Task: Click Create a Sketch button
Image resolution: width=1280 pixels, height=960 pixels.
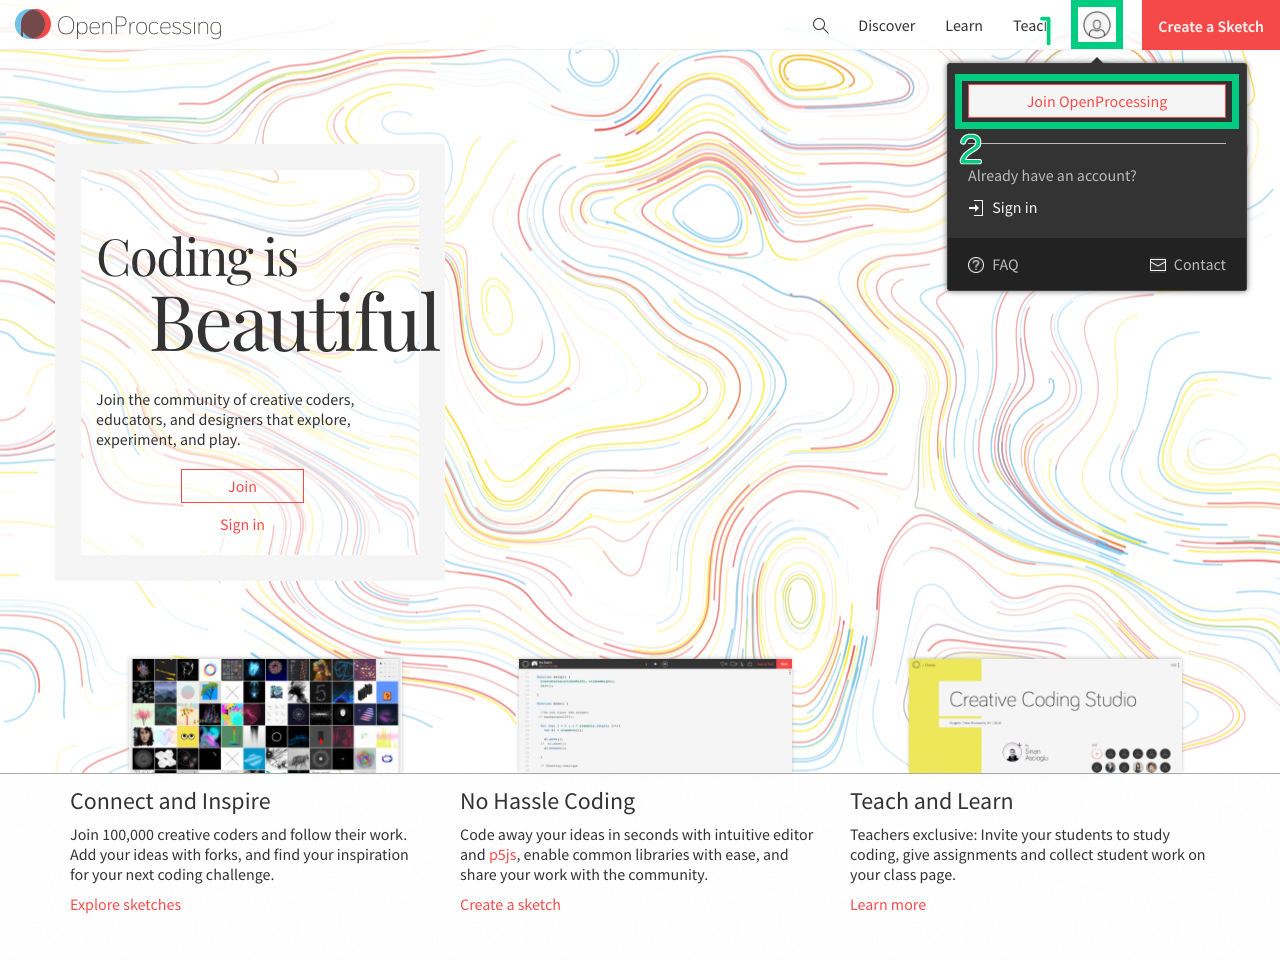Action: [x=1211, y=26]
